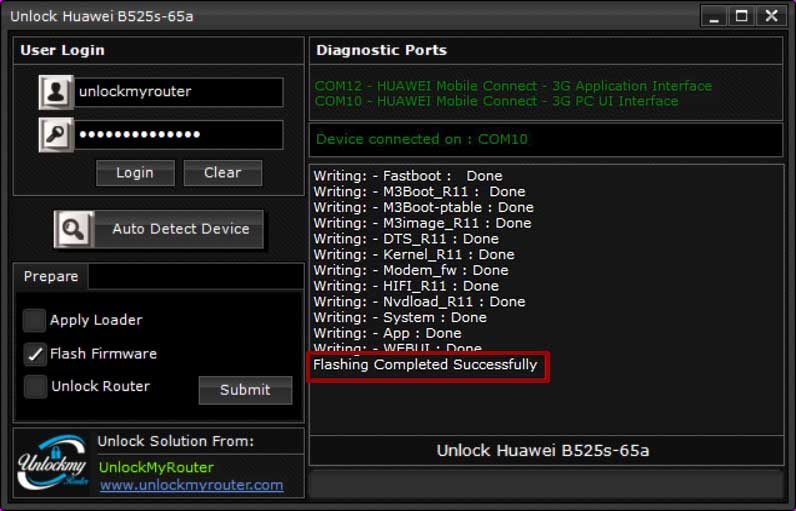Open the Prepare tab
796x511 pixels.
tap(51, 276)
